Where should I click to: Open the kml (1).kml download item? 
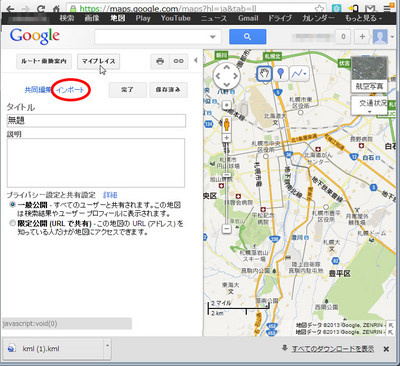click(53, 349)
